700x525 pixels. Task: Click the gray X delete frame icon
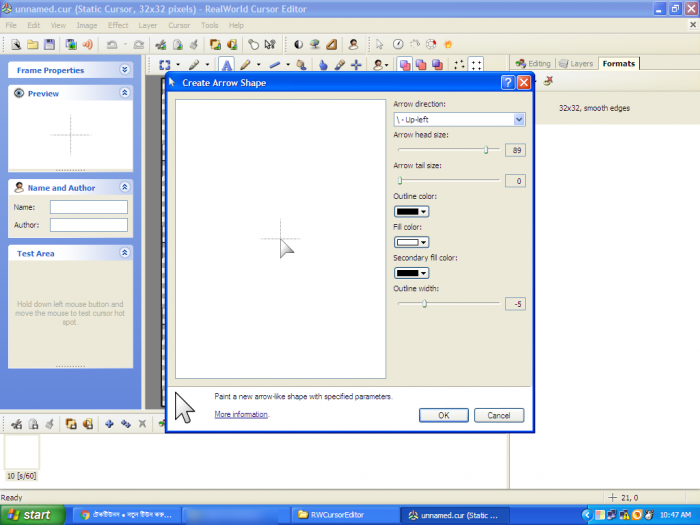(x=142, y=424)
